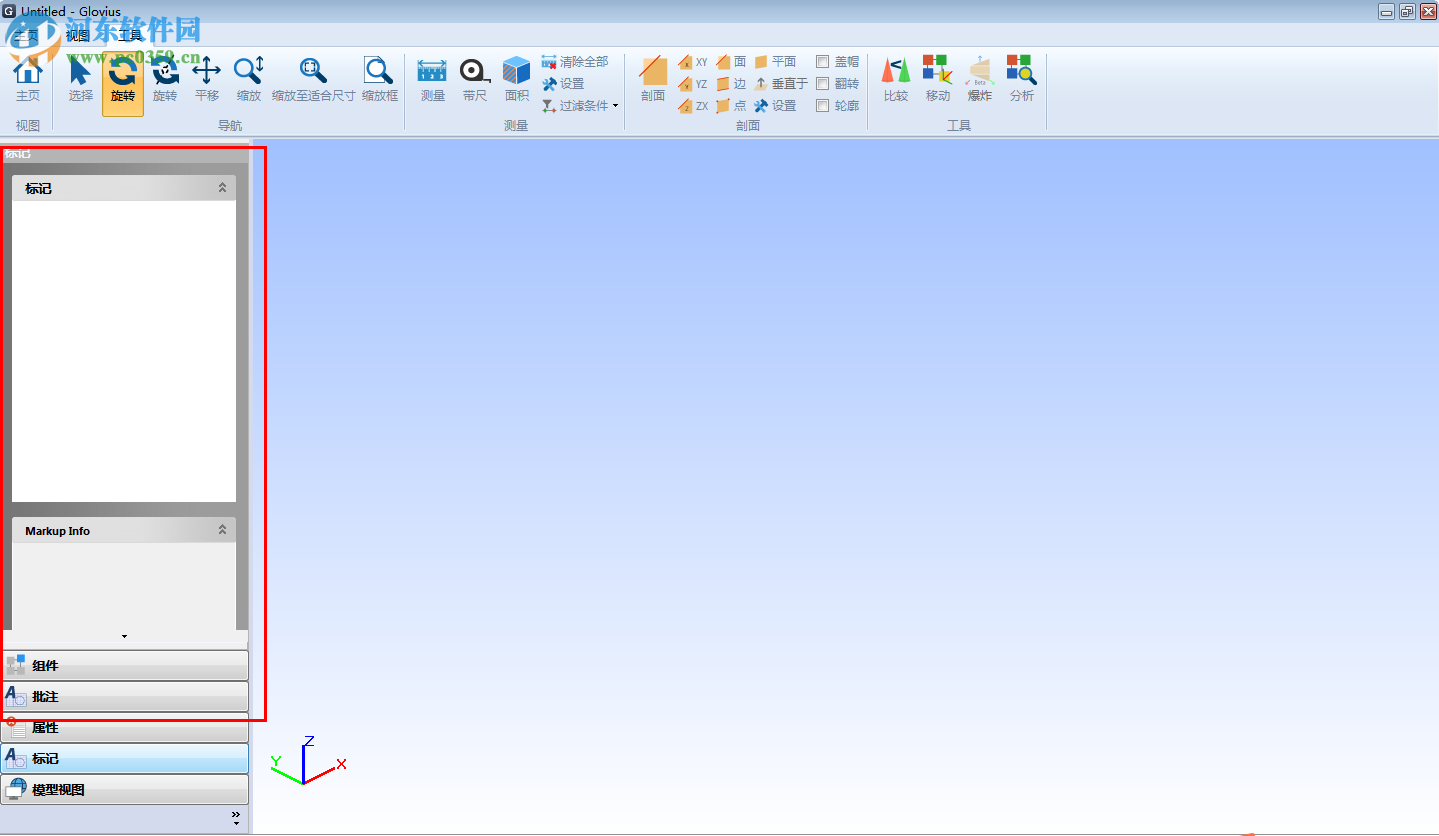Open the 组件 components panel

tap(125, 664)
